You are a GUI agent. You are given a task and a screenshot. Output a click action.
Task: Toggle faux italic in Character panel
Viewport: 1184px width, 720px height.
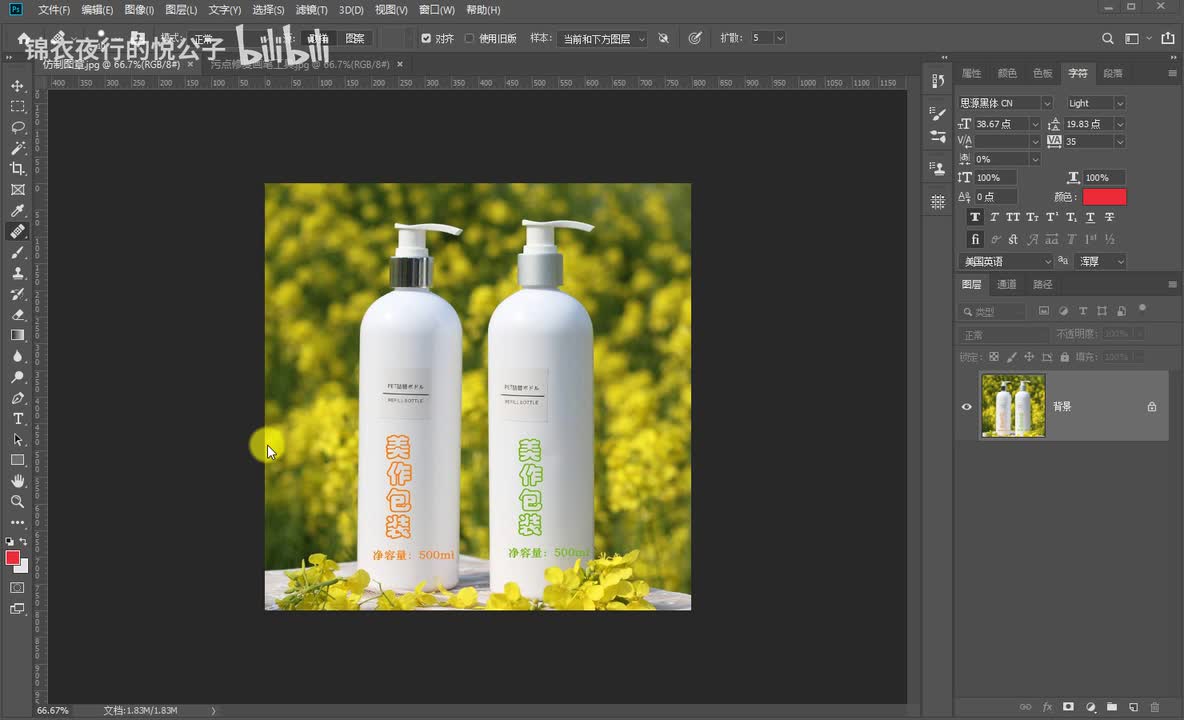994,217
